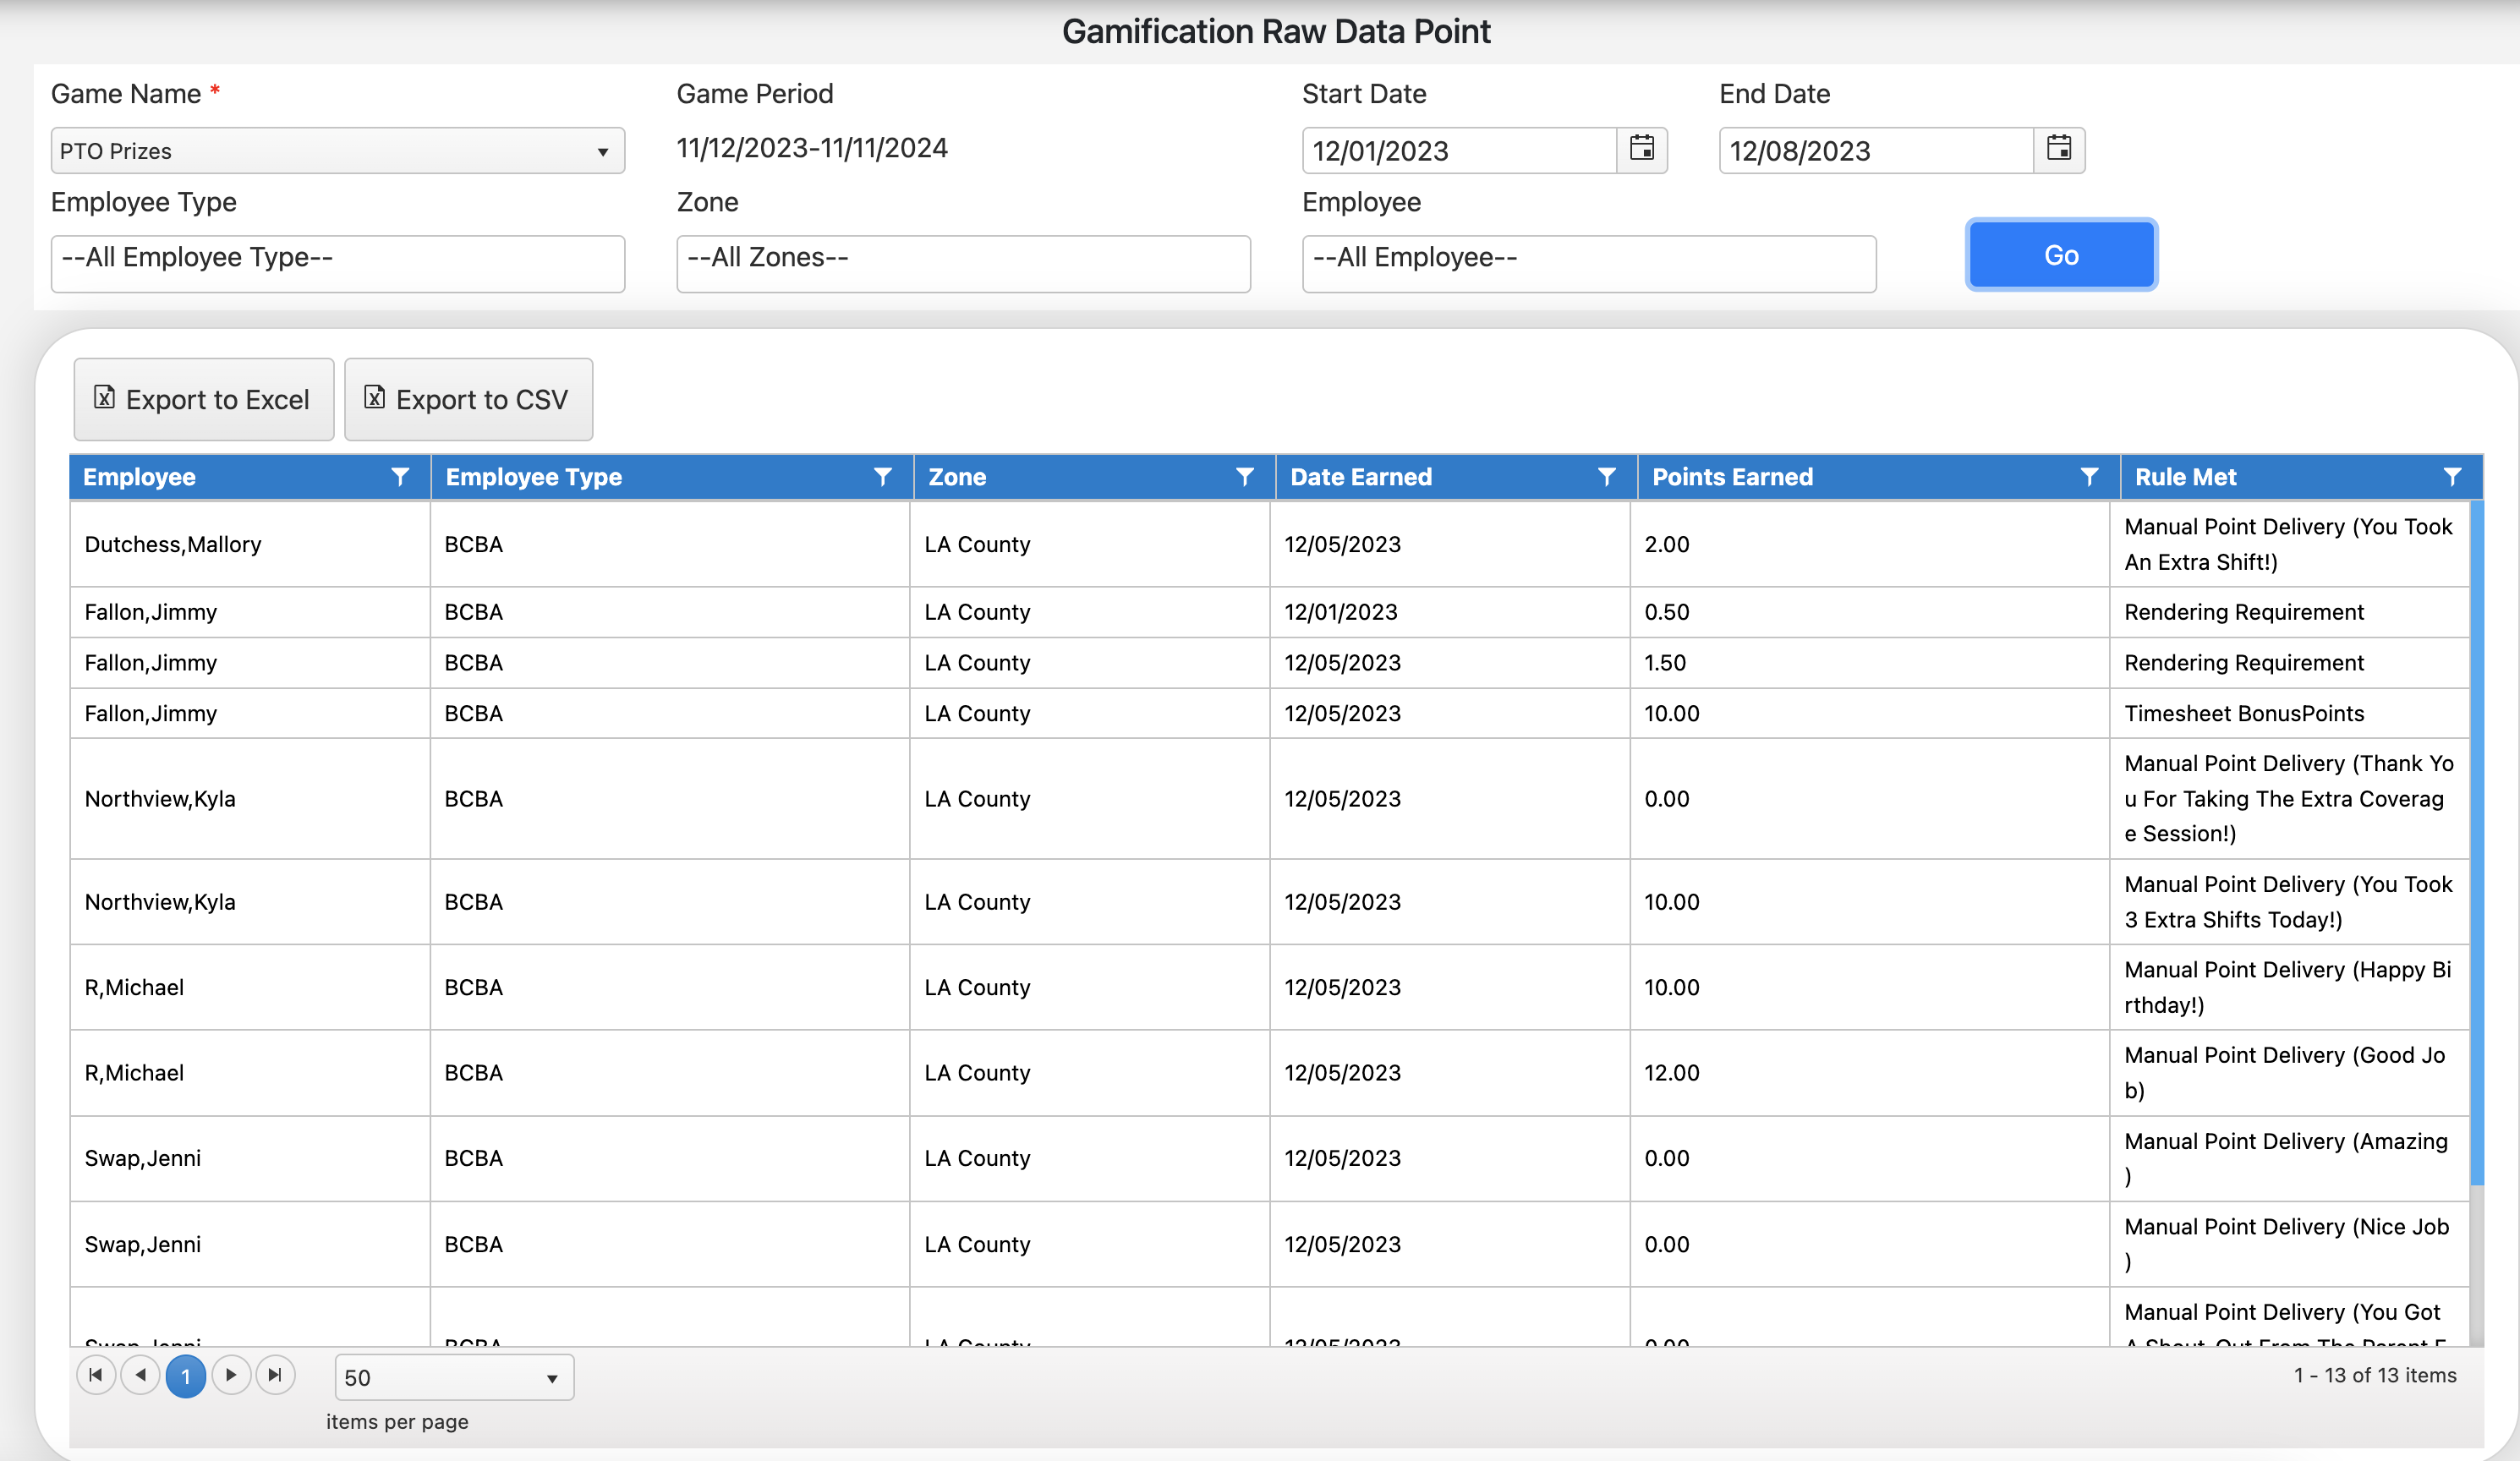Filter the Rule Met column

point(2452,477)
